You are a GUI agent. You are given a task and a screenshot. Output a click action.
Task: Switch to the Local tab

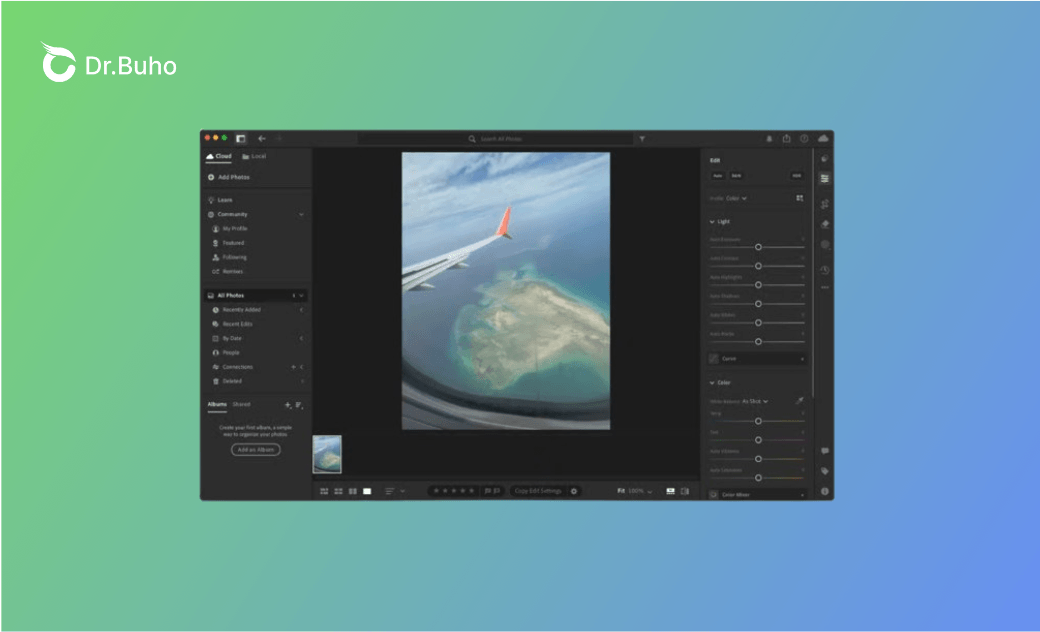coord(254,157)
